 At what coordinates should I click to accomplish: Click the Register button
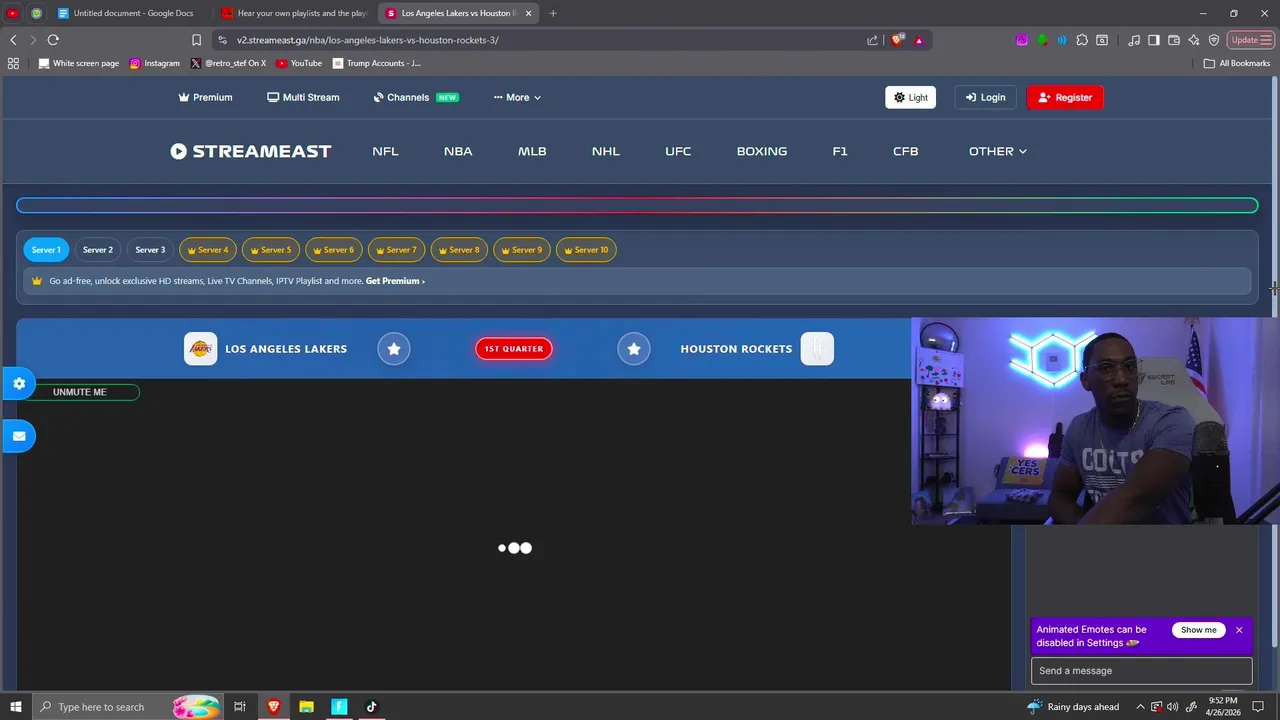tap(1065, 97)
